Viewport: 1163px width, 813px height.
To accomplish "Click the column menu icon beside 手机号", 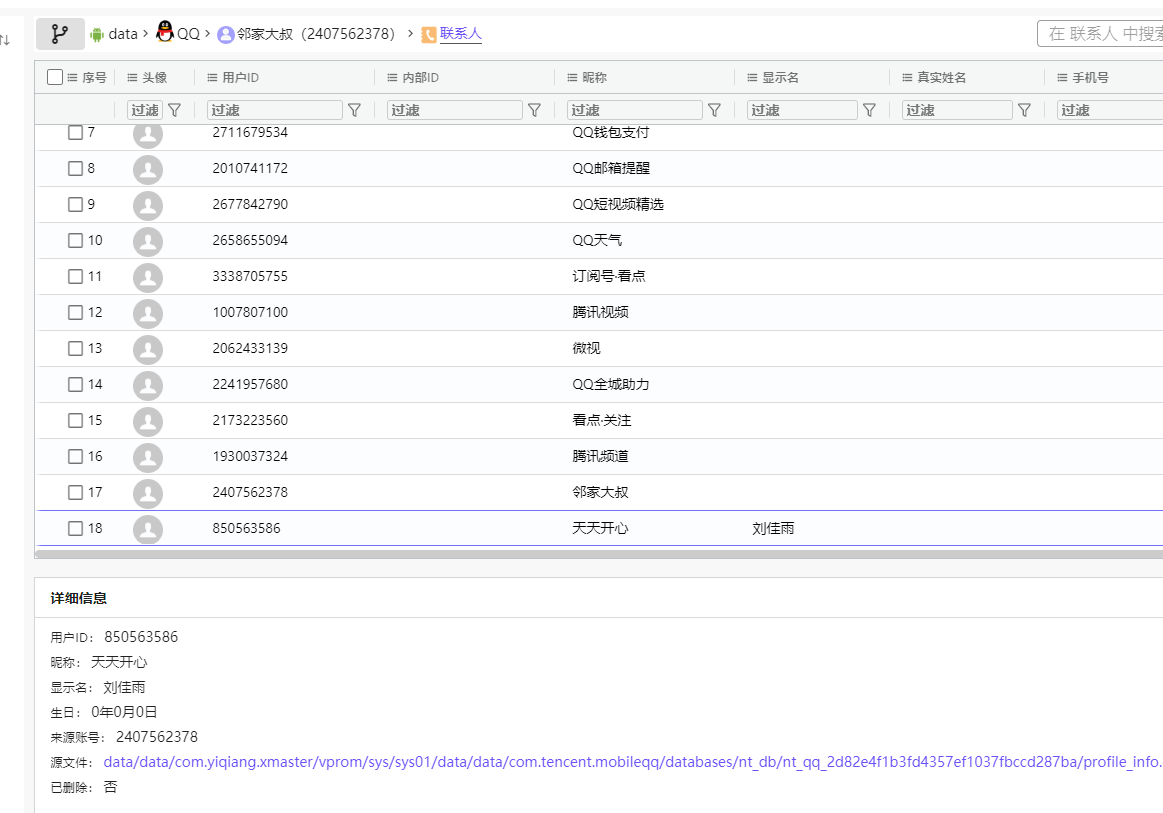I will [1062, 77].
